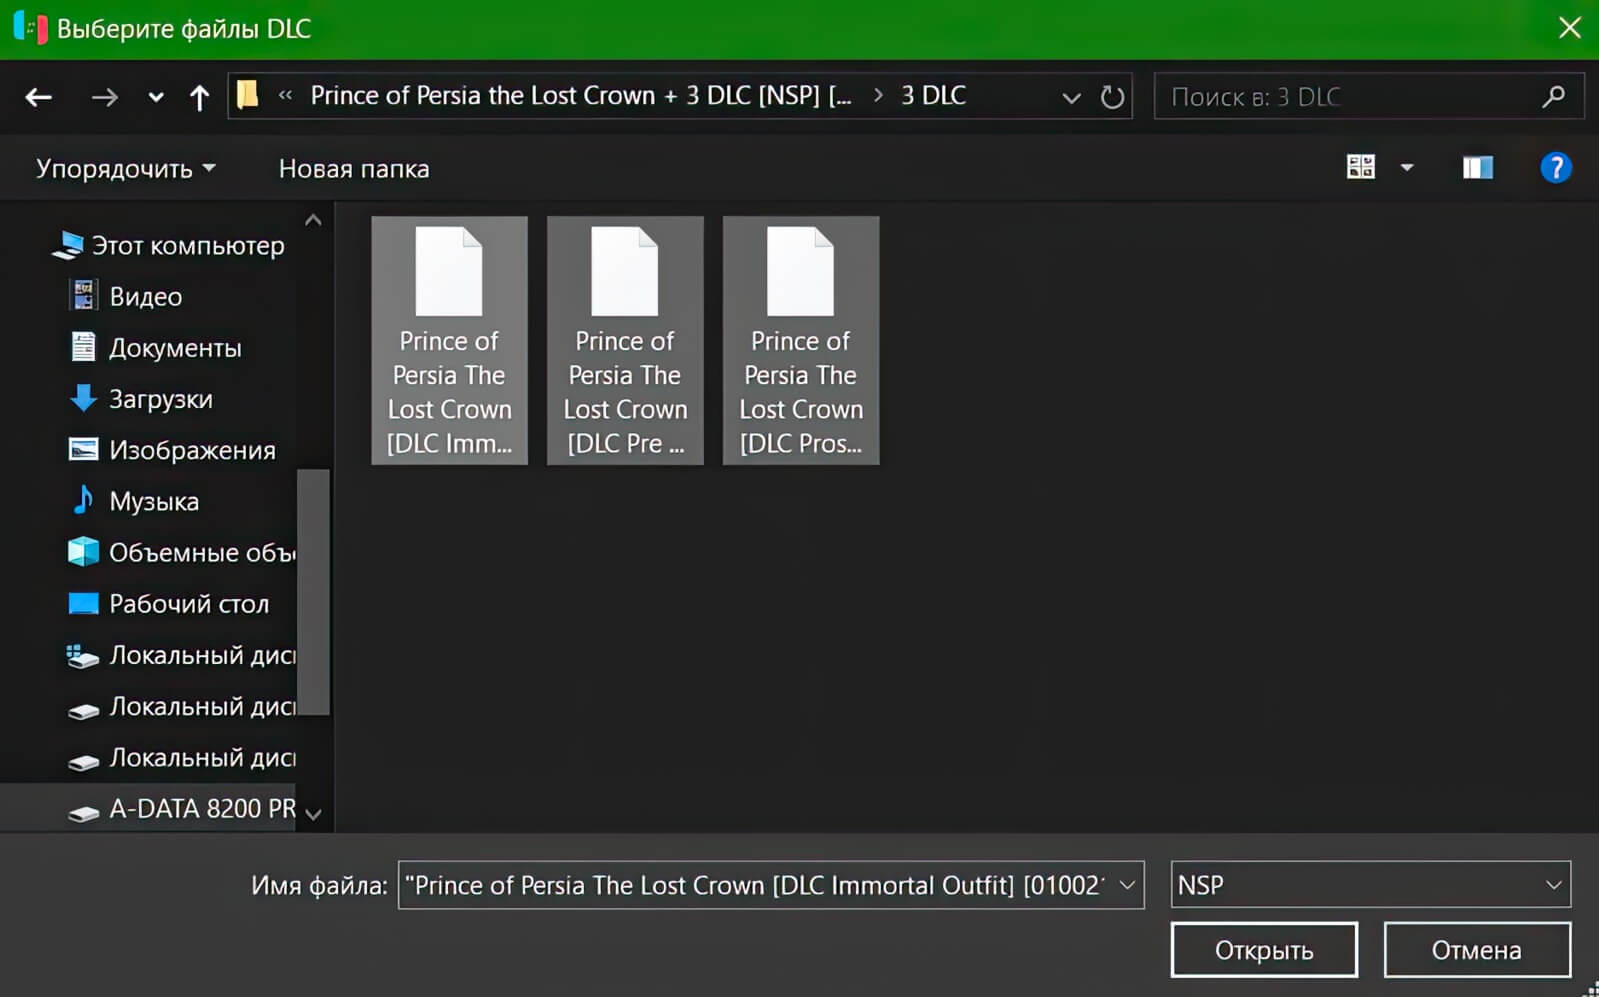
Task: Open the Видео folder
Action: click(146, 296)
